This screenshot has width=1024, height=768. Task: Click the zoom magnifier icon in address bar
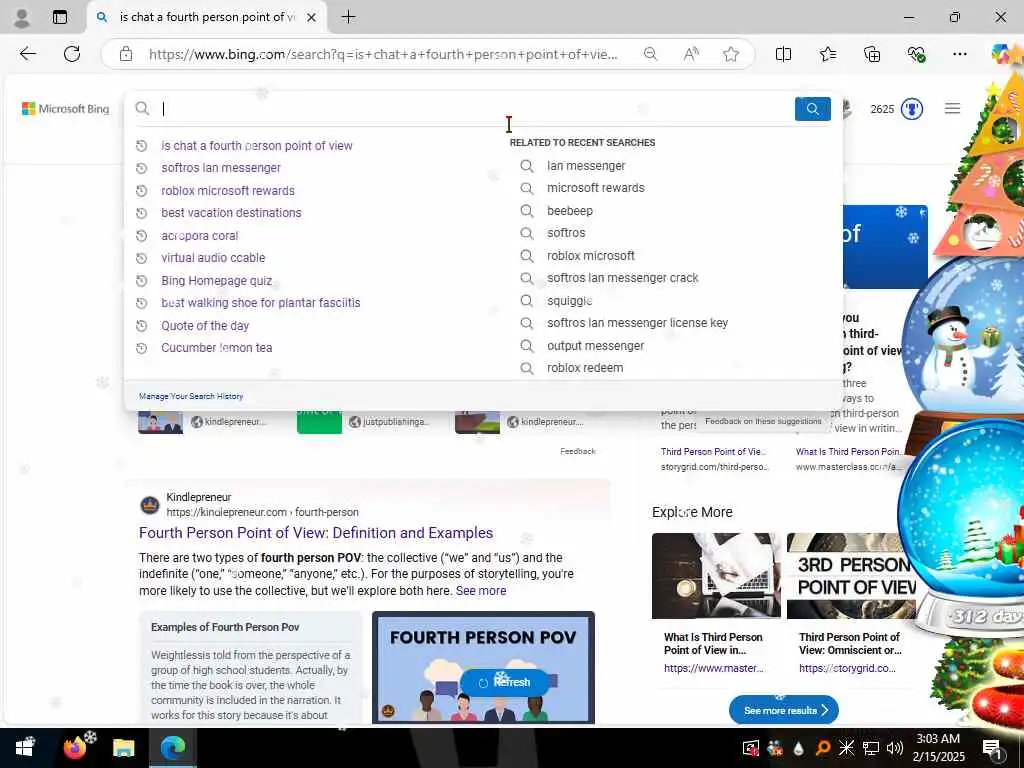pyautogui.click(x=650, y=54)
